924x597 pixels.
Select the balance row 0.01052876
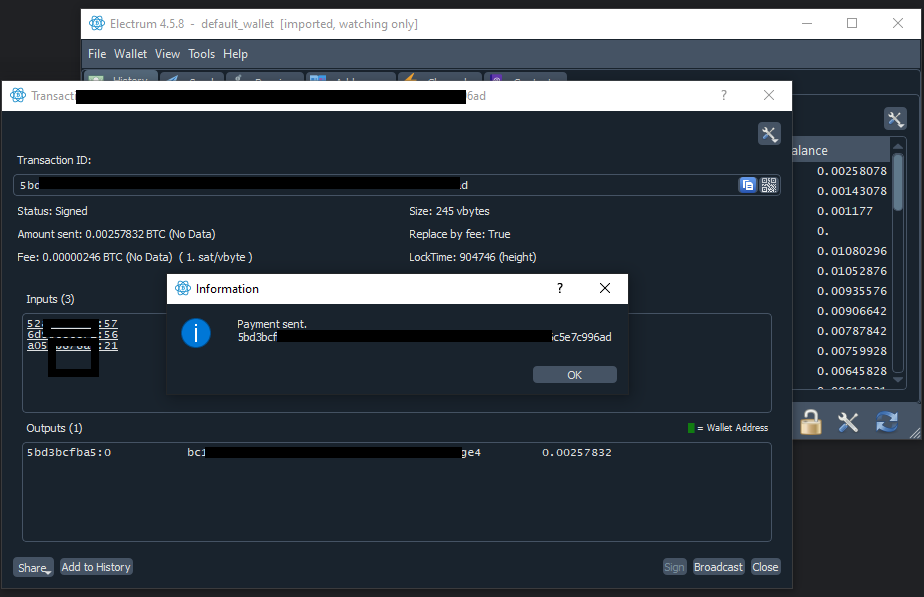pos(852,271)
